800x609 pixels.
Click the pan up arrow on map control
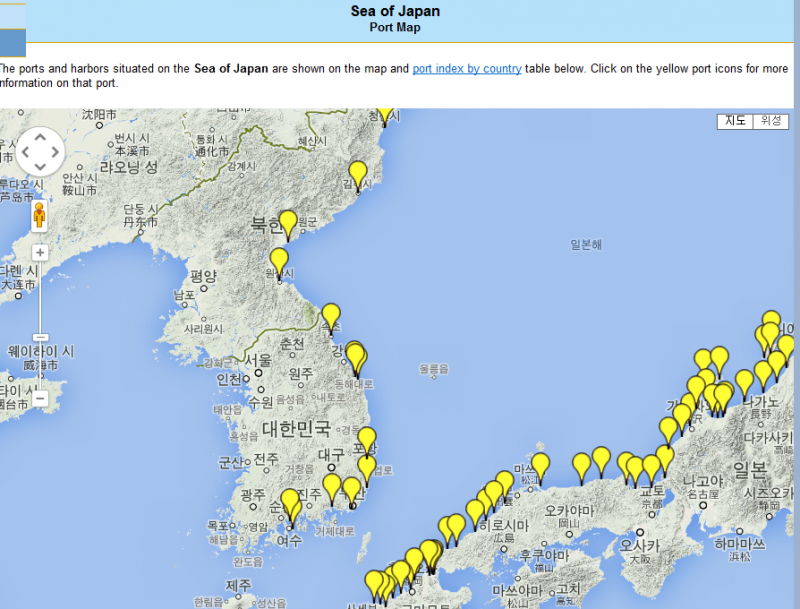[40, 138]
